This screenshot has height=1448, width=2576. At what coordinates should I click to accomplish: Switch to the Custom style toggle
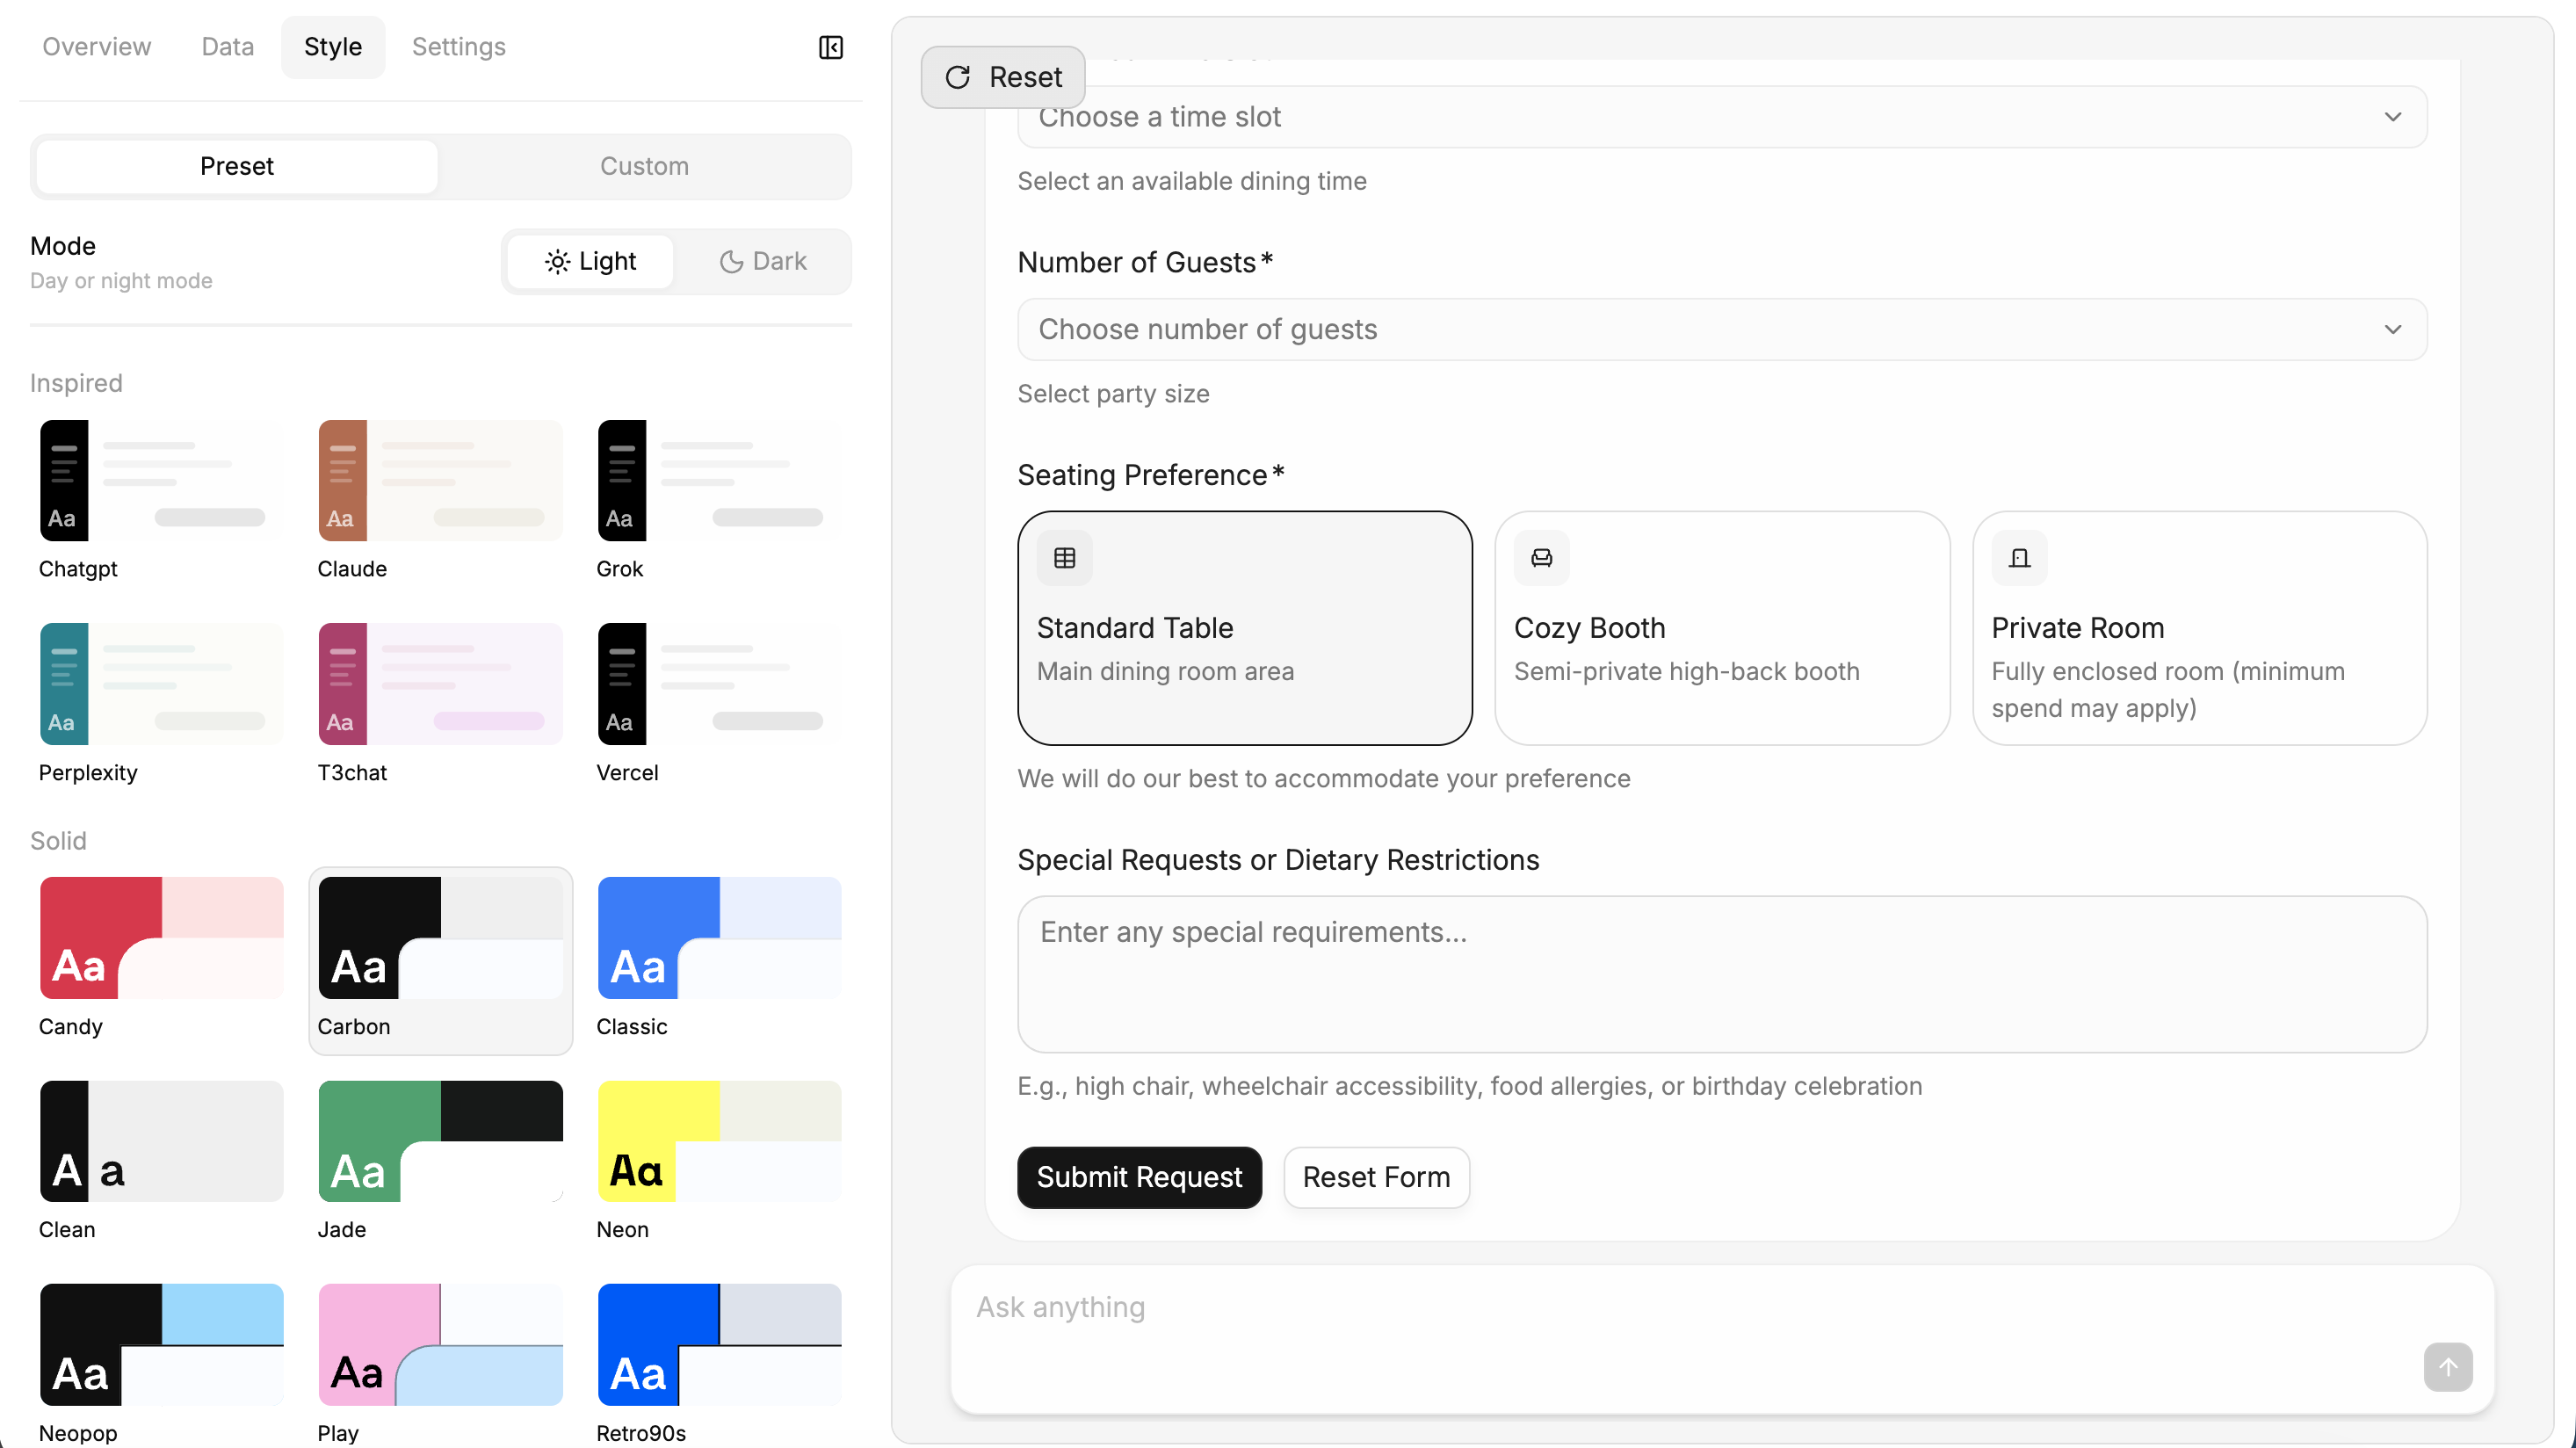(x=644, y=166)
